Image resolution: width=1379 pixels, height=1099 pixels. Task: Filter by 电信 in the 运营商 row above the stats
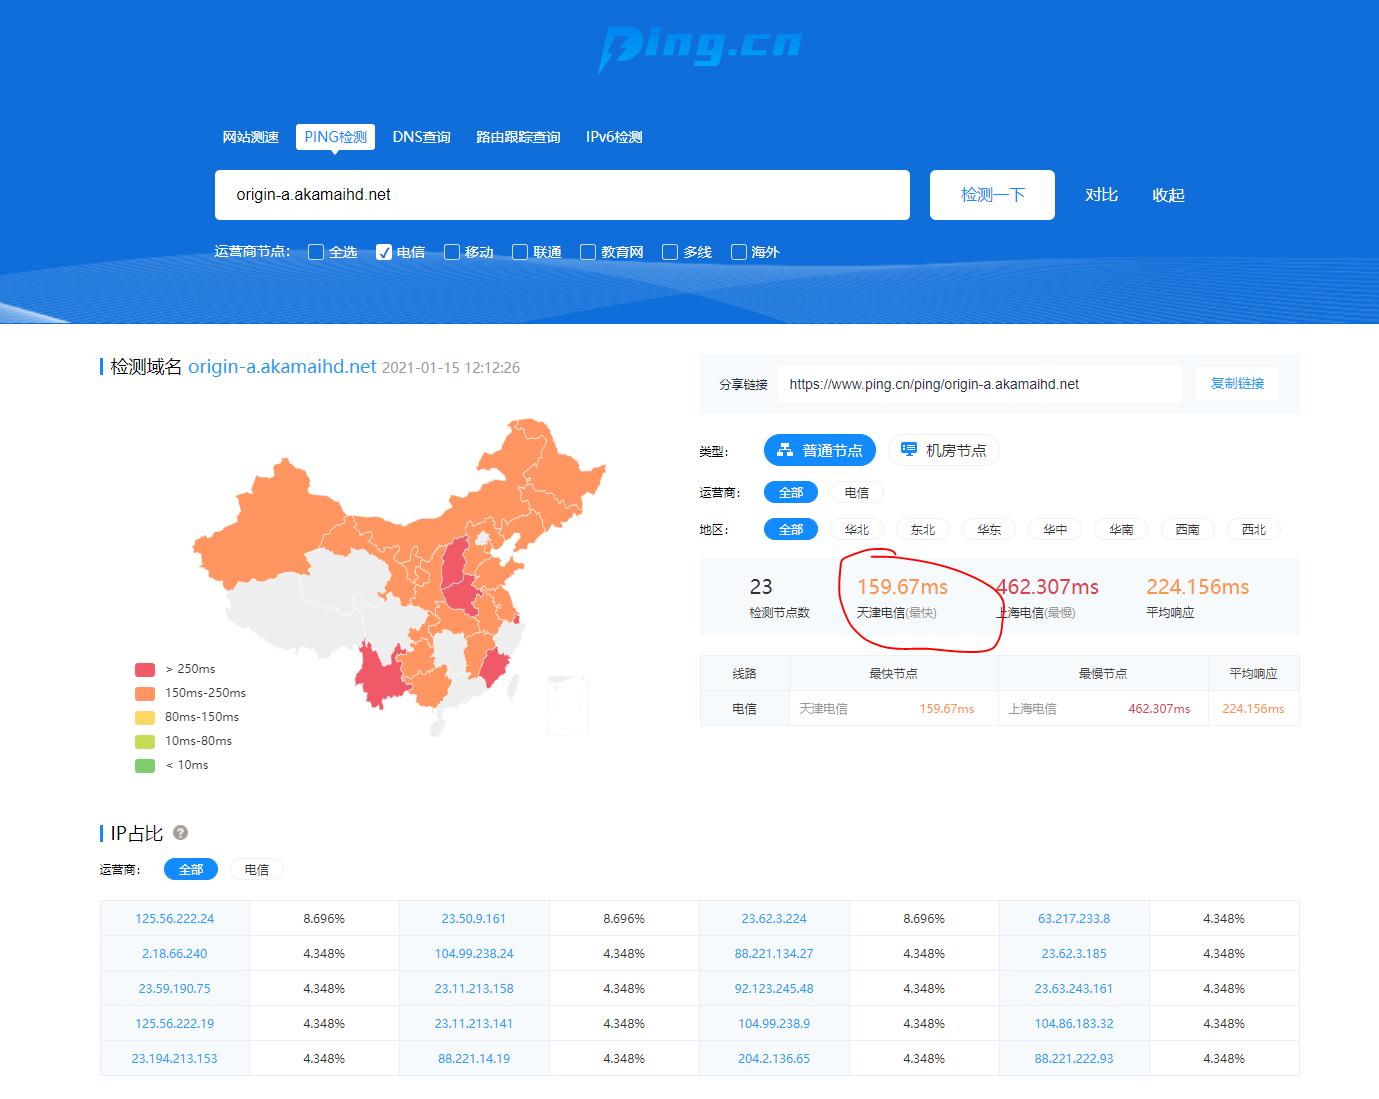[x=857, y=492]
